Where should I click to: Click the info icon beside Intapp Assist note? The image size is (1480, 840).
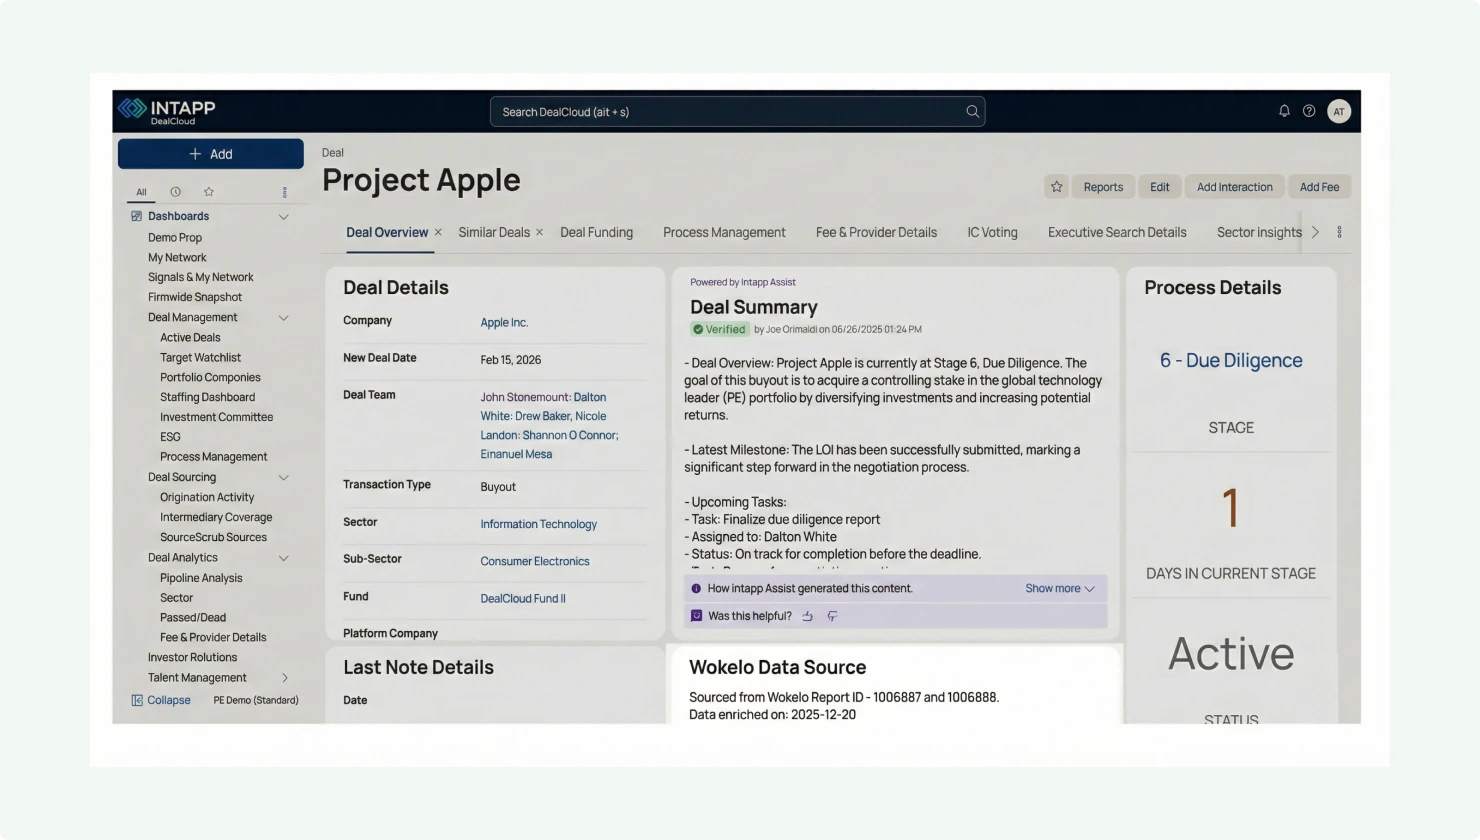pos(696,588)
